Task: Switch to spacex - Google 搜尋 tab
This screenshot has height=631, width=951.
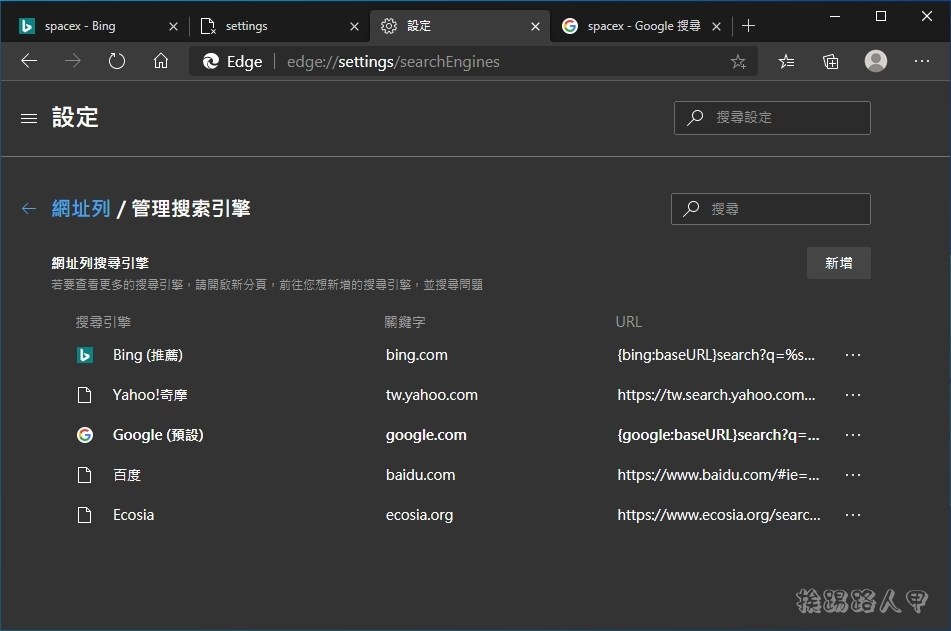Action: (x=640, y=26)
